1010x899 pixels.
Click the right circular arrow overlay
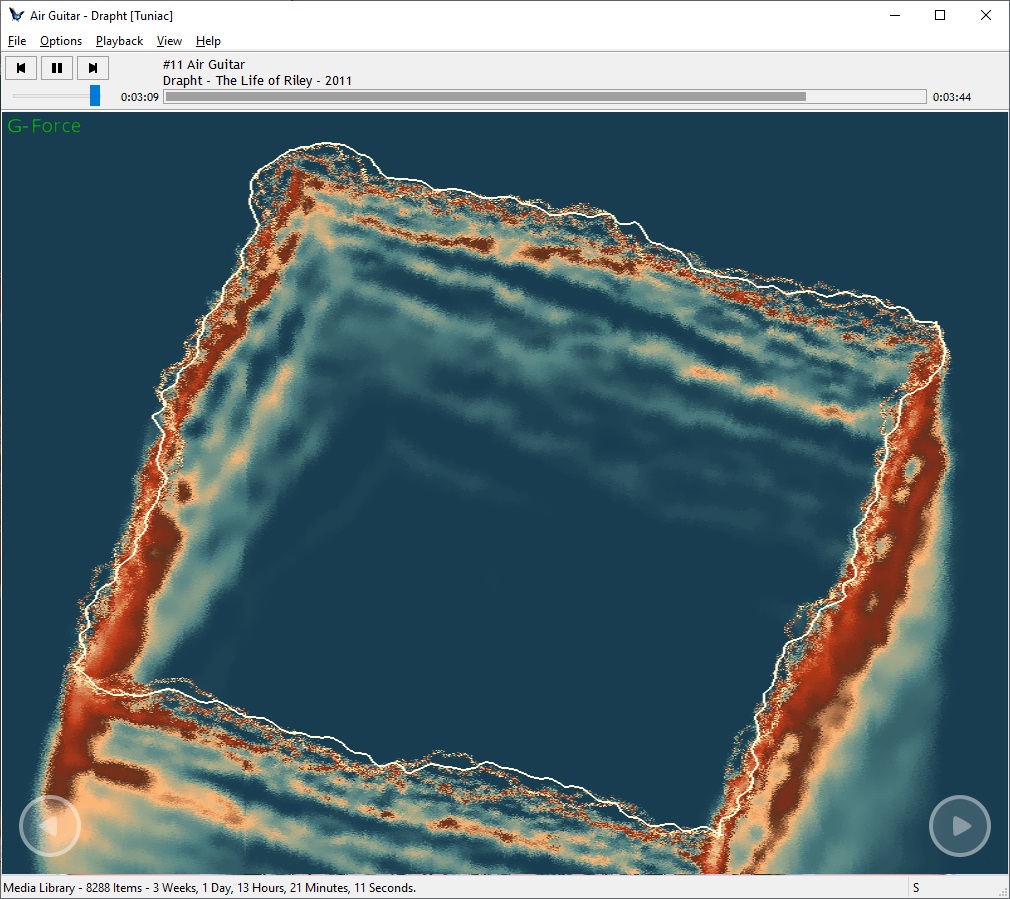click(x=959, y=826)
